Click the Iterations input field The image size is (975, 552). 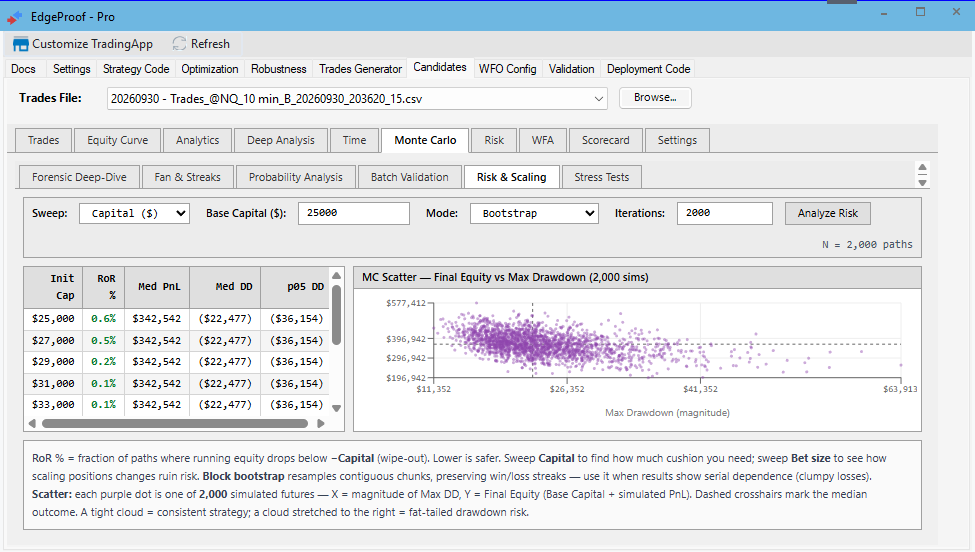725,213
